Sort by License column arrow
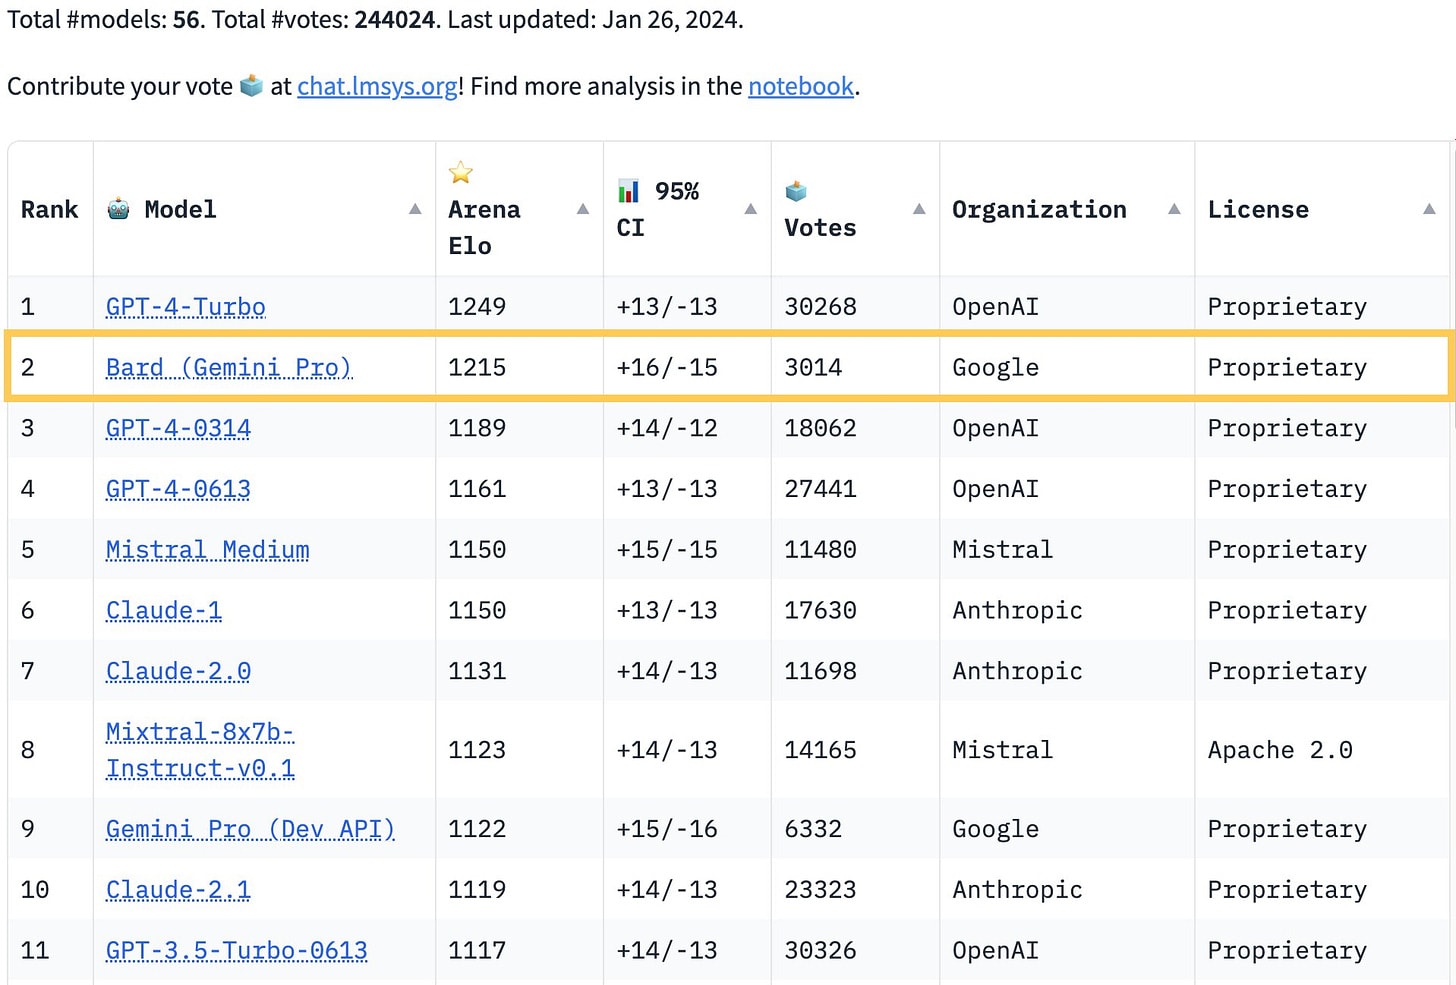 click(x=1429, y=209)
